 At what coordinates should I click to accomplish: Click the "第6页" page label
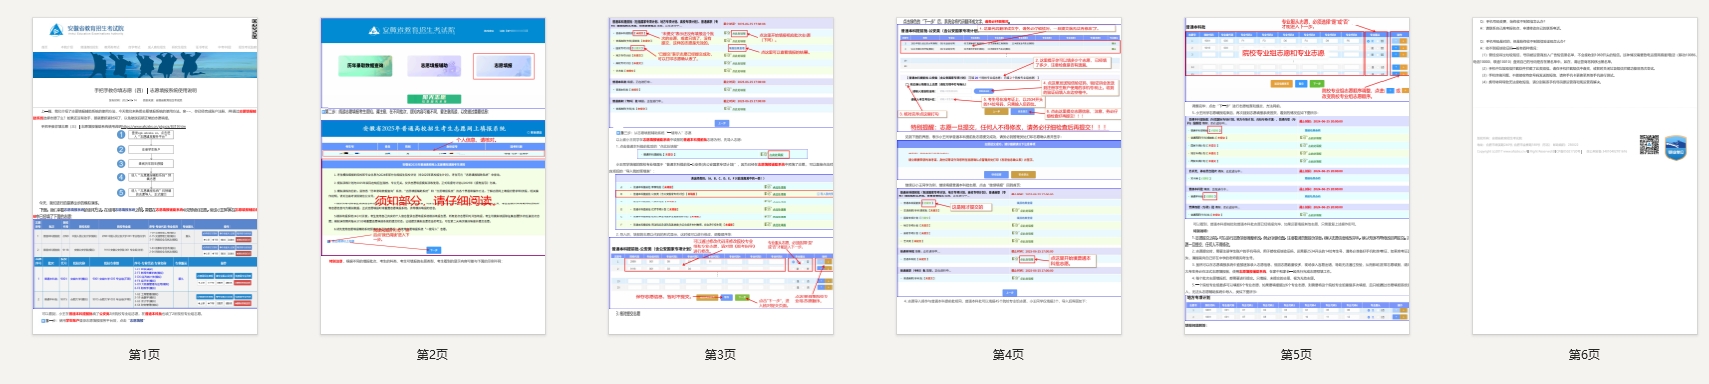tap(1584, 355)
